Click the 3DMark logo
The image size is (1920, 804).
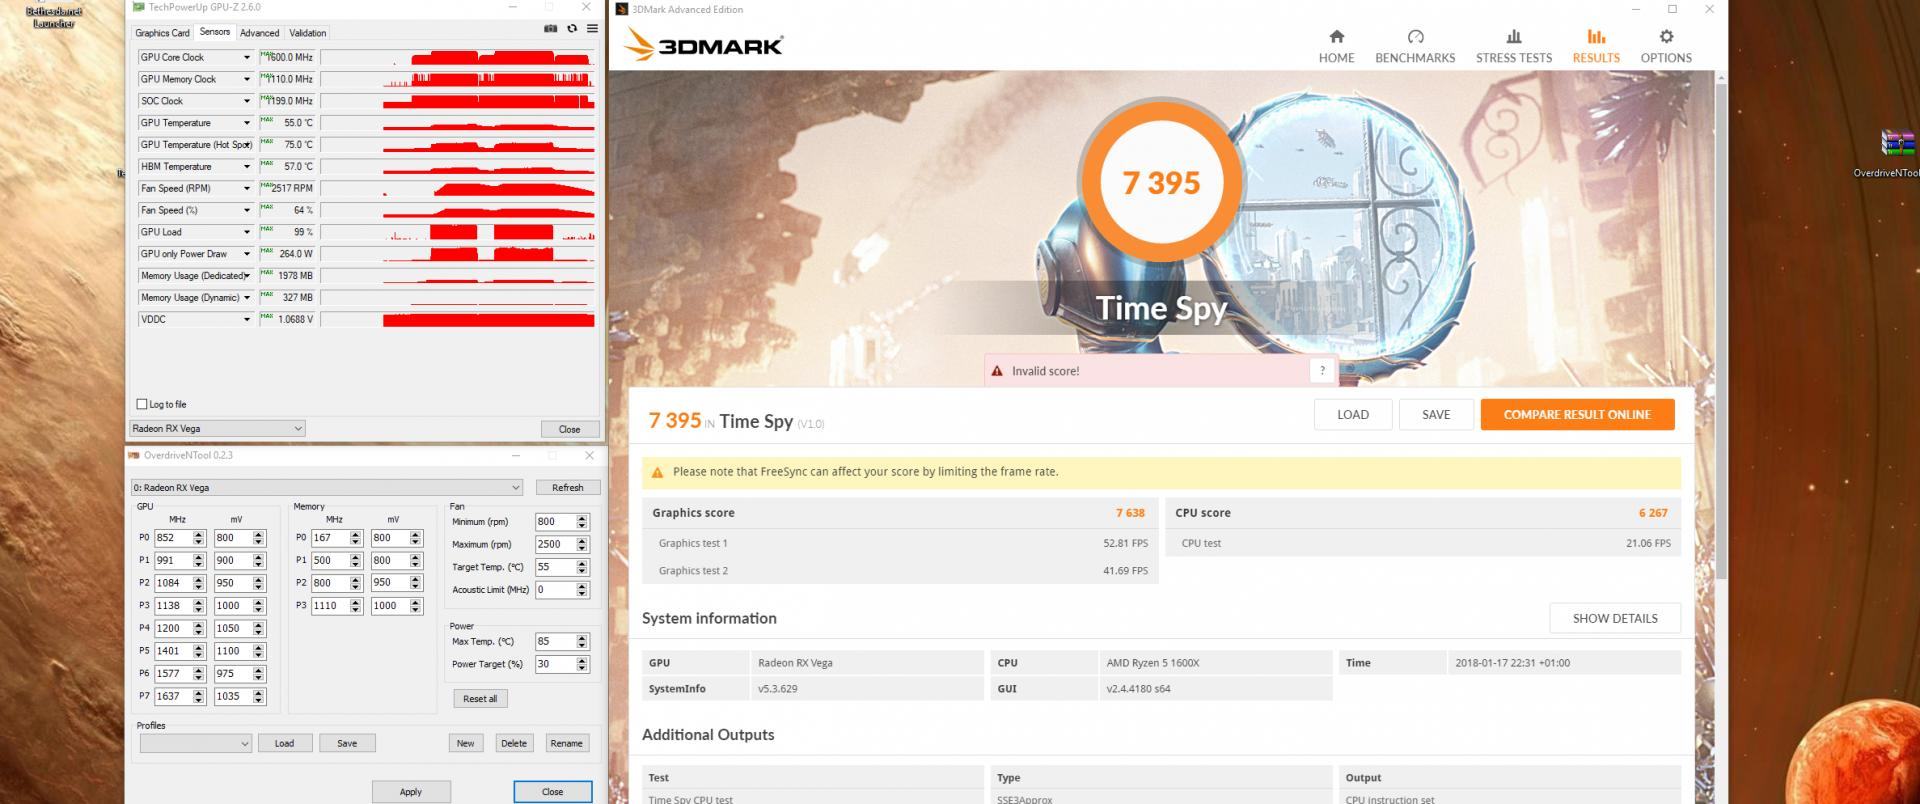pyautogui.click(x=702, y=45)
